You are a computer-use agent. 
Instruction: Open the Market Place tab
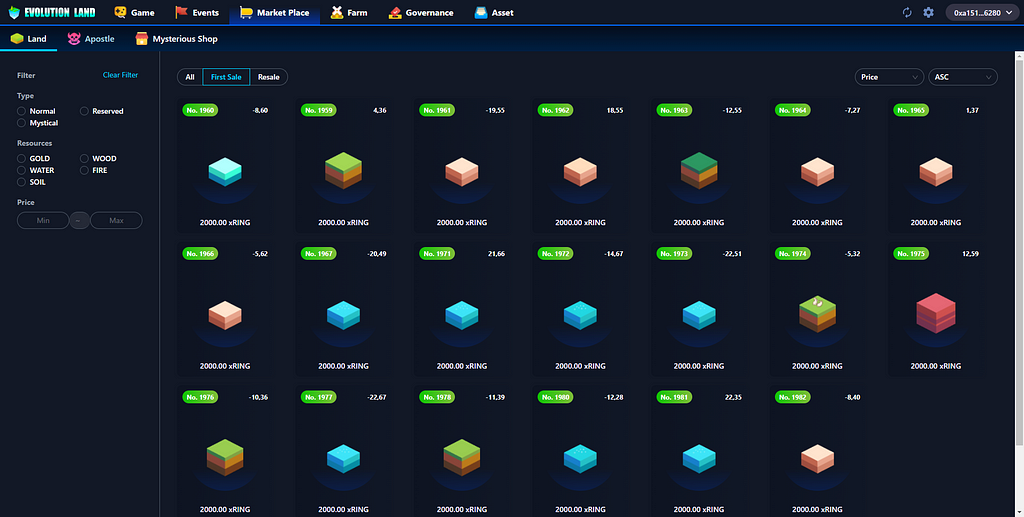pos(274,12)
